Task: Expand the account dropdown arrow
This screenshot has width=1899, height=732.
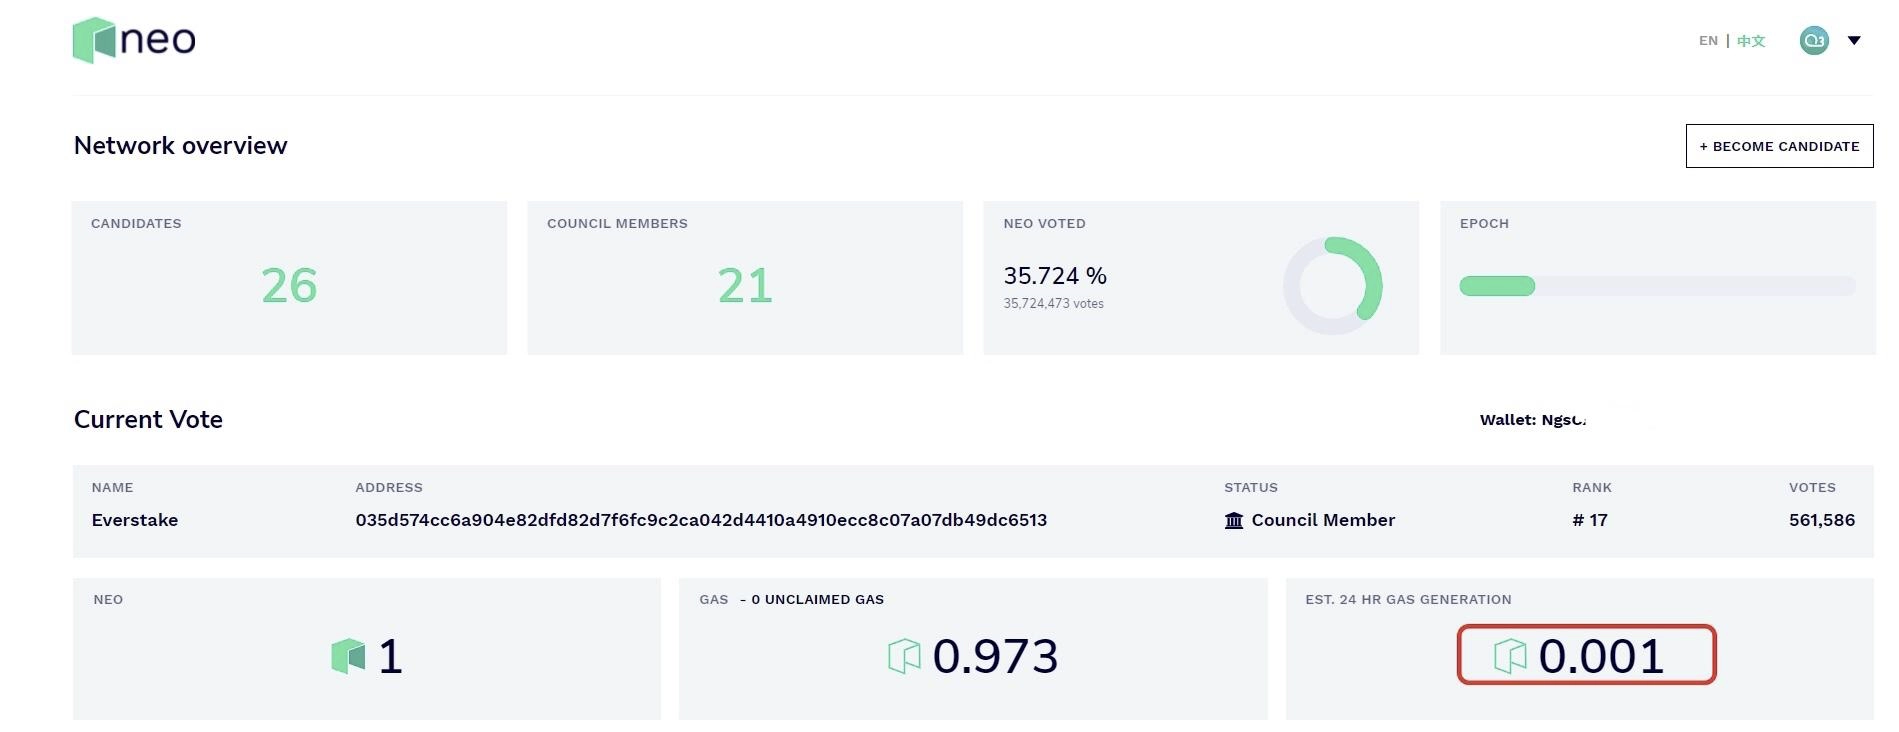Action: pos(1854,41)
